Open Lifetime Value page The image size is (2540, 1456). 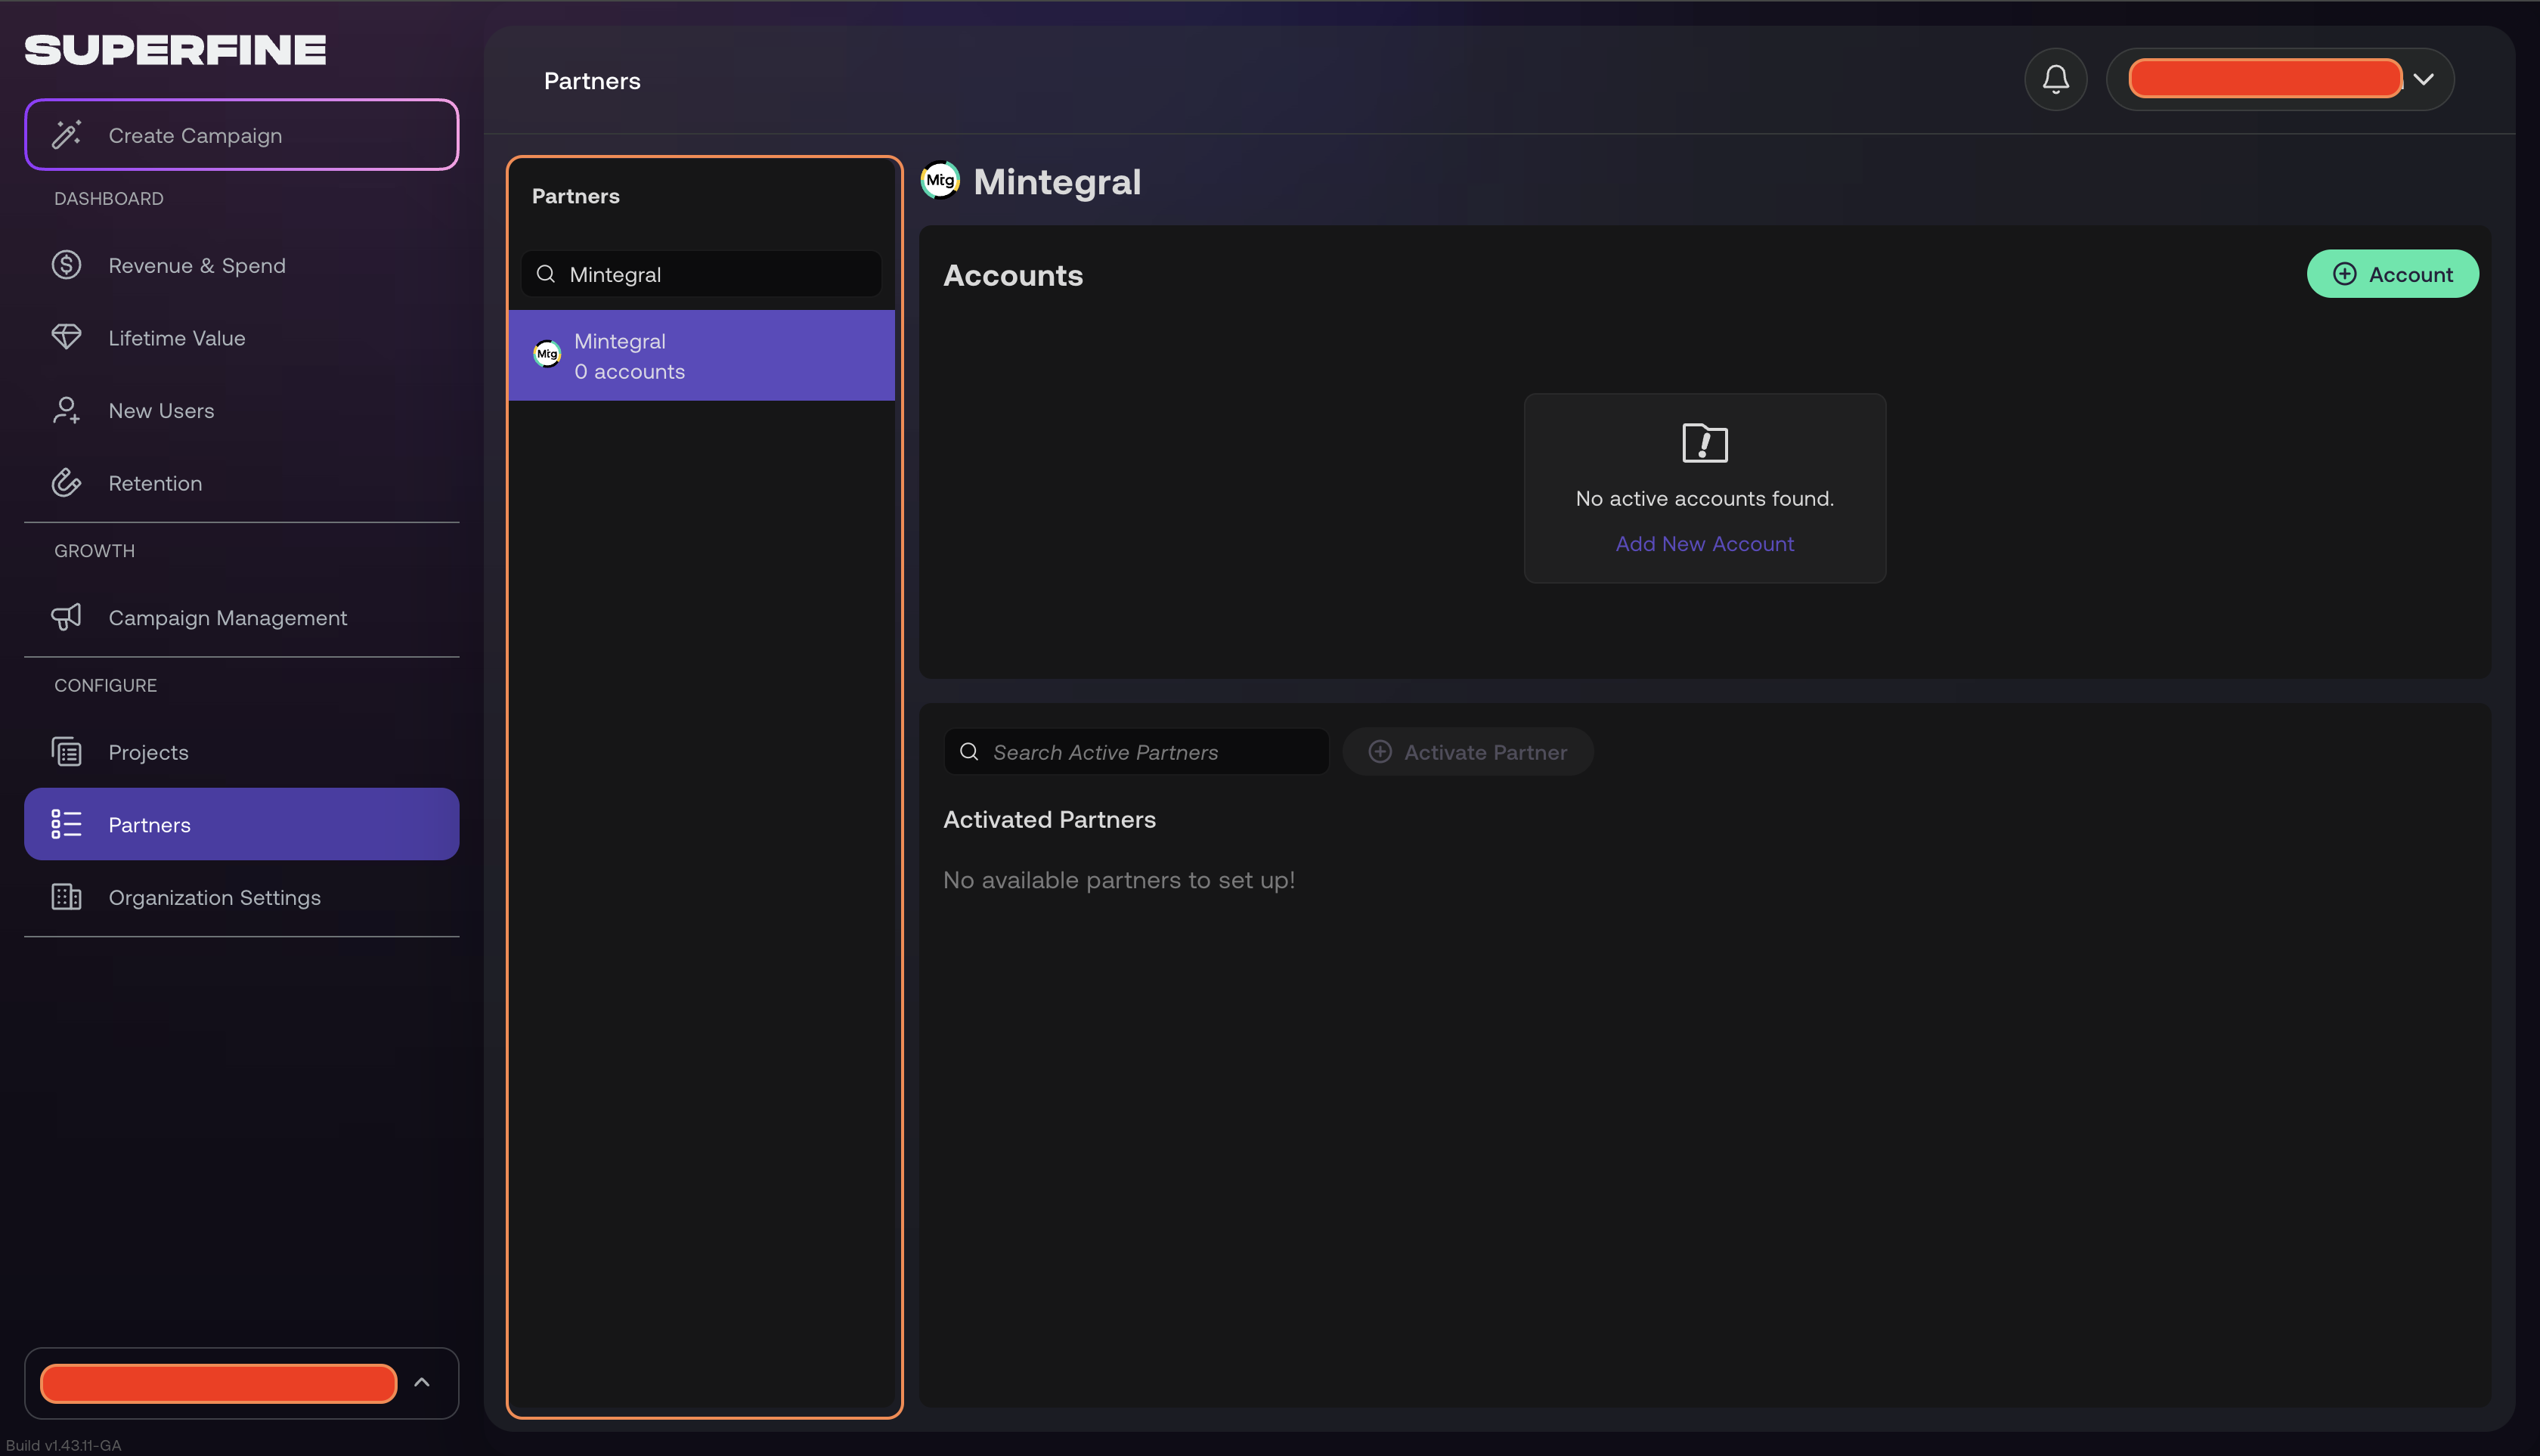coord(241,337)
